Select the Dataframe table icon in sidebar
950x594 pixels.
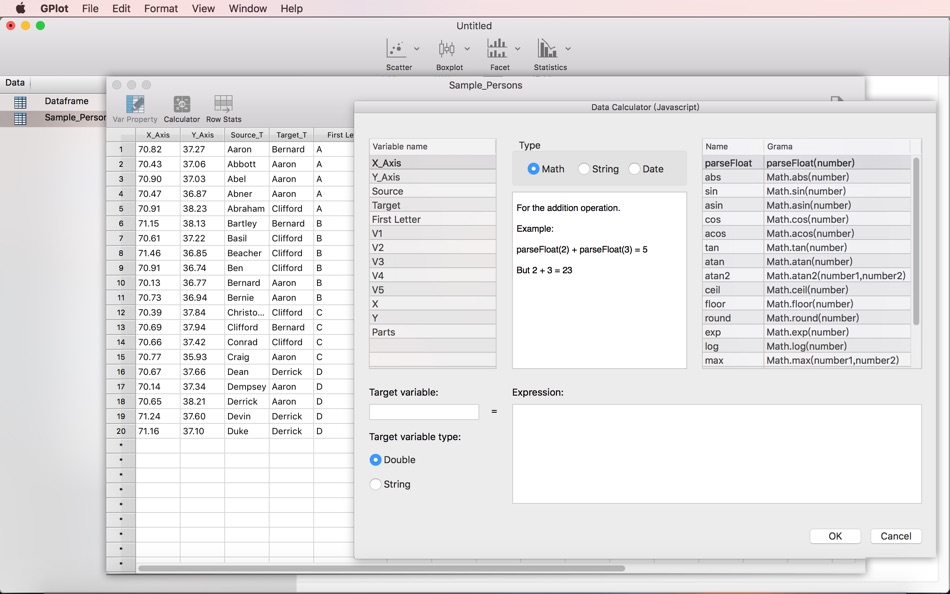pos(20,101)
